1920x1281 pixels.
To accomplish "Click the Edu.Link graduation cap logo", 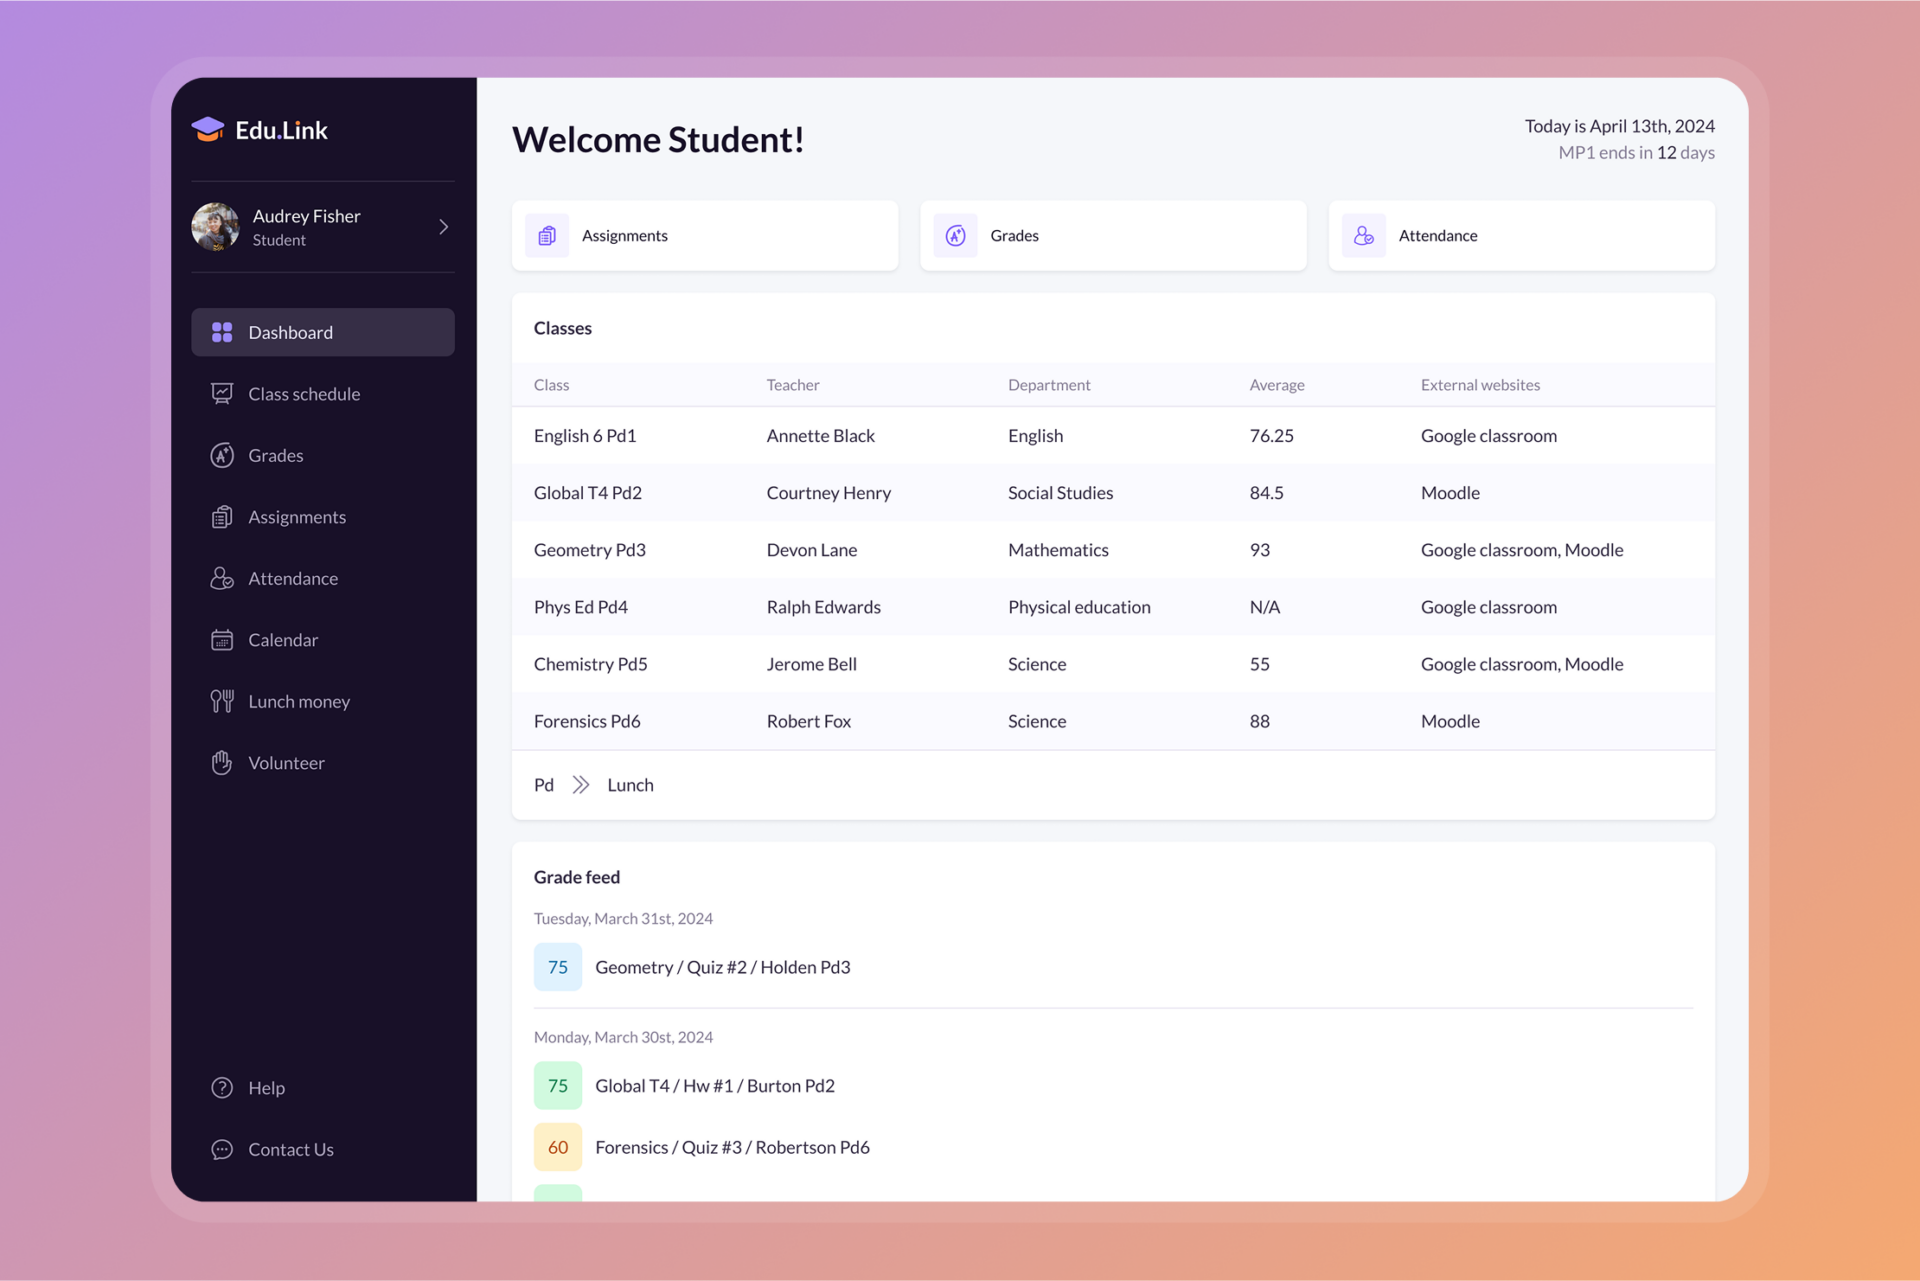I will [208, 130].
